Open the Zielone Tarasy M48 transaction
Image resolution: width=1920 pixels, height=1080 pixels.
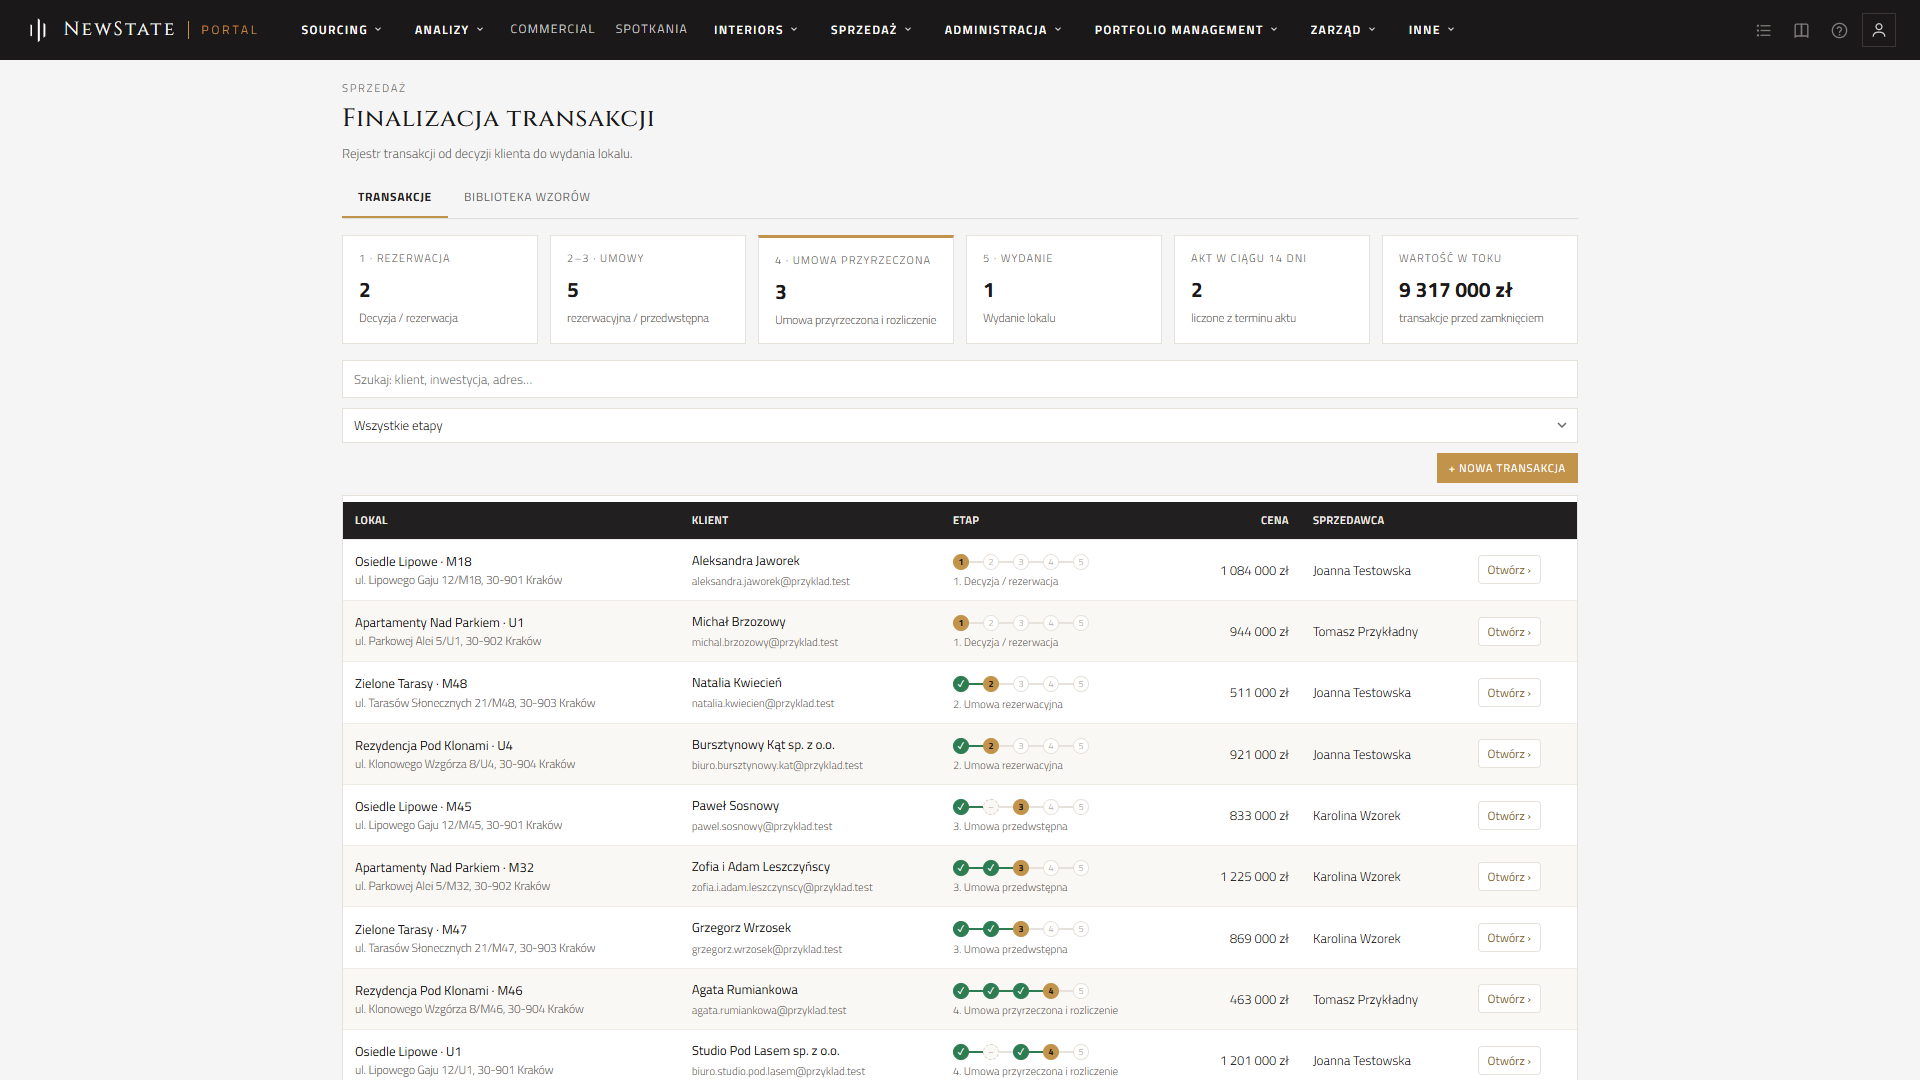[x=1509, y=693]
